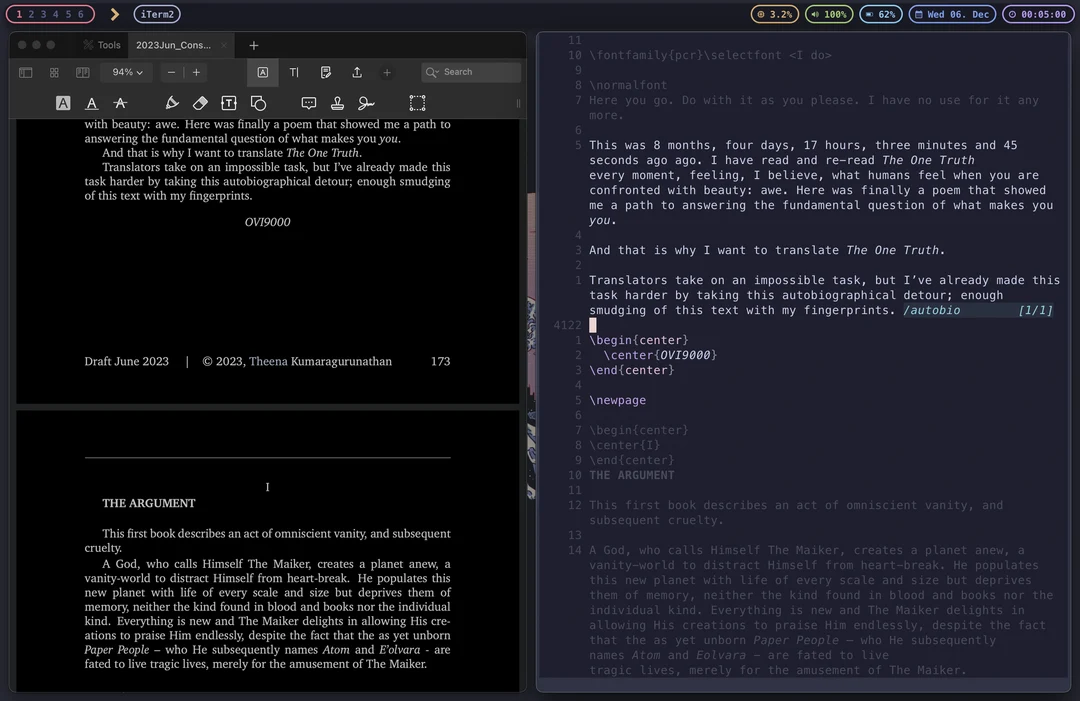Select the highlighter tool
Viewport: 1080px width, 701px height.
point(63,103)
